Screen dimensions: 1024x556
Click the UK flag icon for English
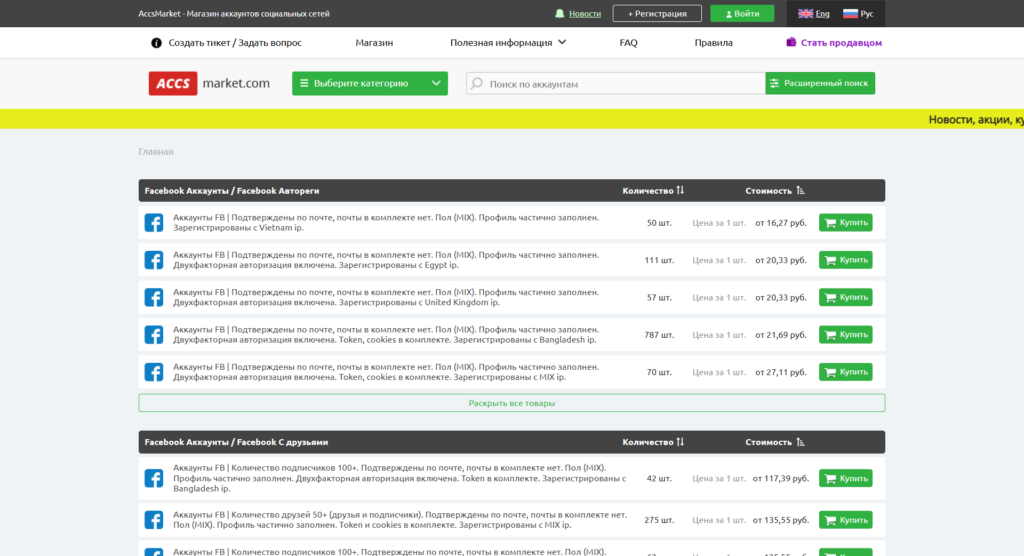click(x=805, y=14)
